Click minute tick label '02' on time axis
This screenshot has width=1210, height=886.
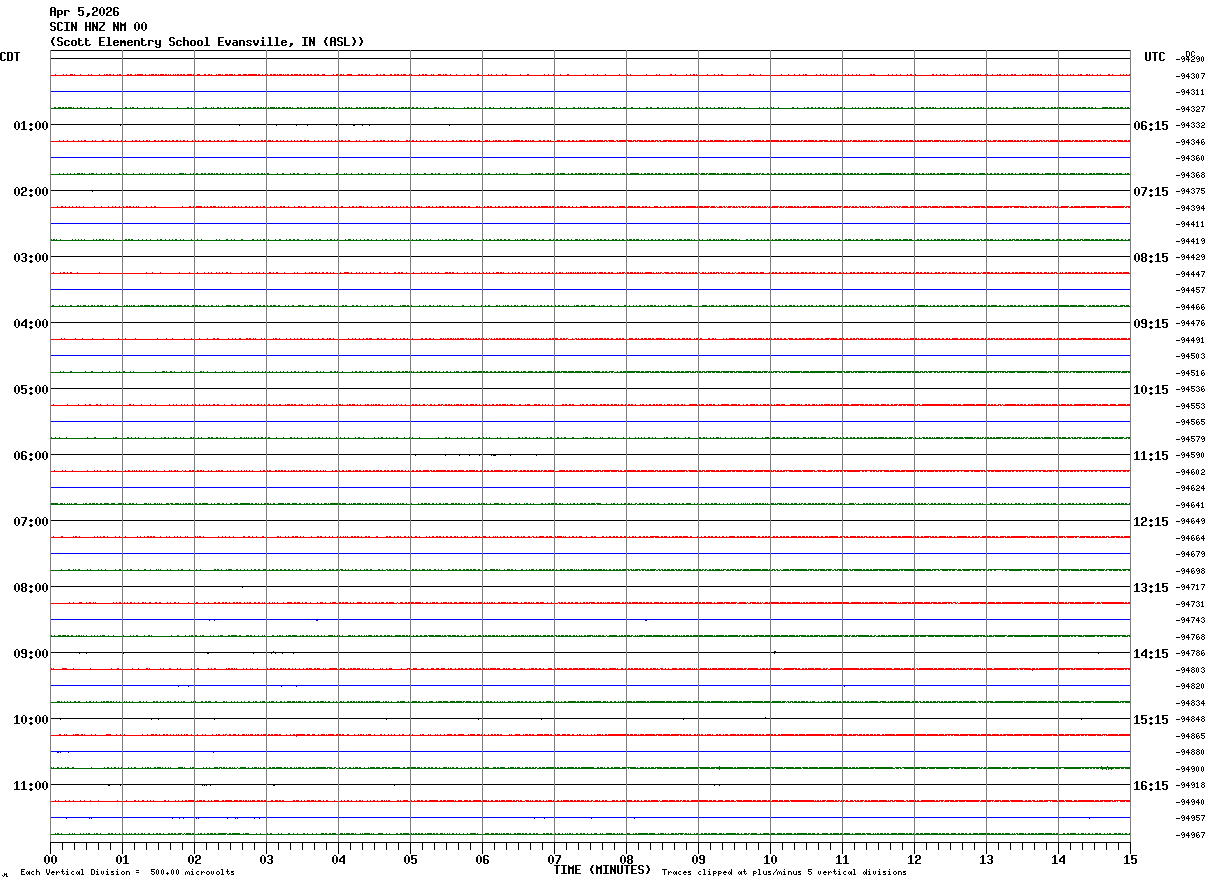pos(195,860)
